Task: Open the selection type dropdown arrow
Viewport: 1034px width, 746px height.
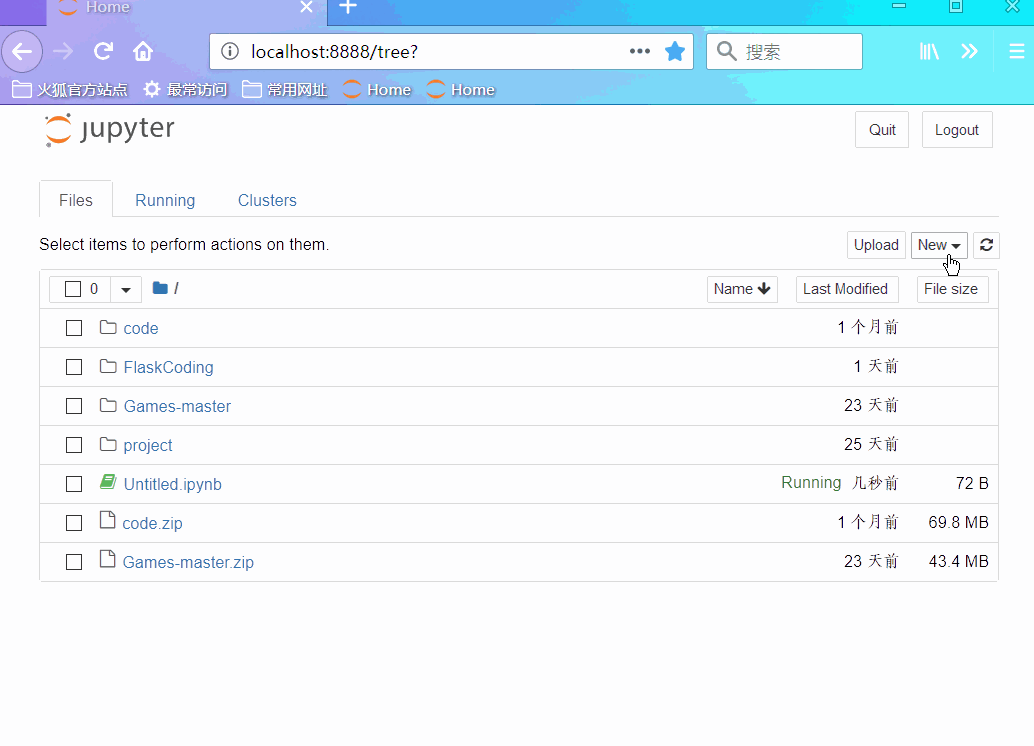Action: click(126, 289)
